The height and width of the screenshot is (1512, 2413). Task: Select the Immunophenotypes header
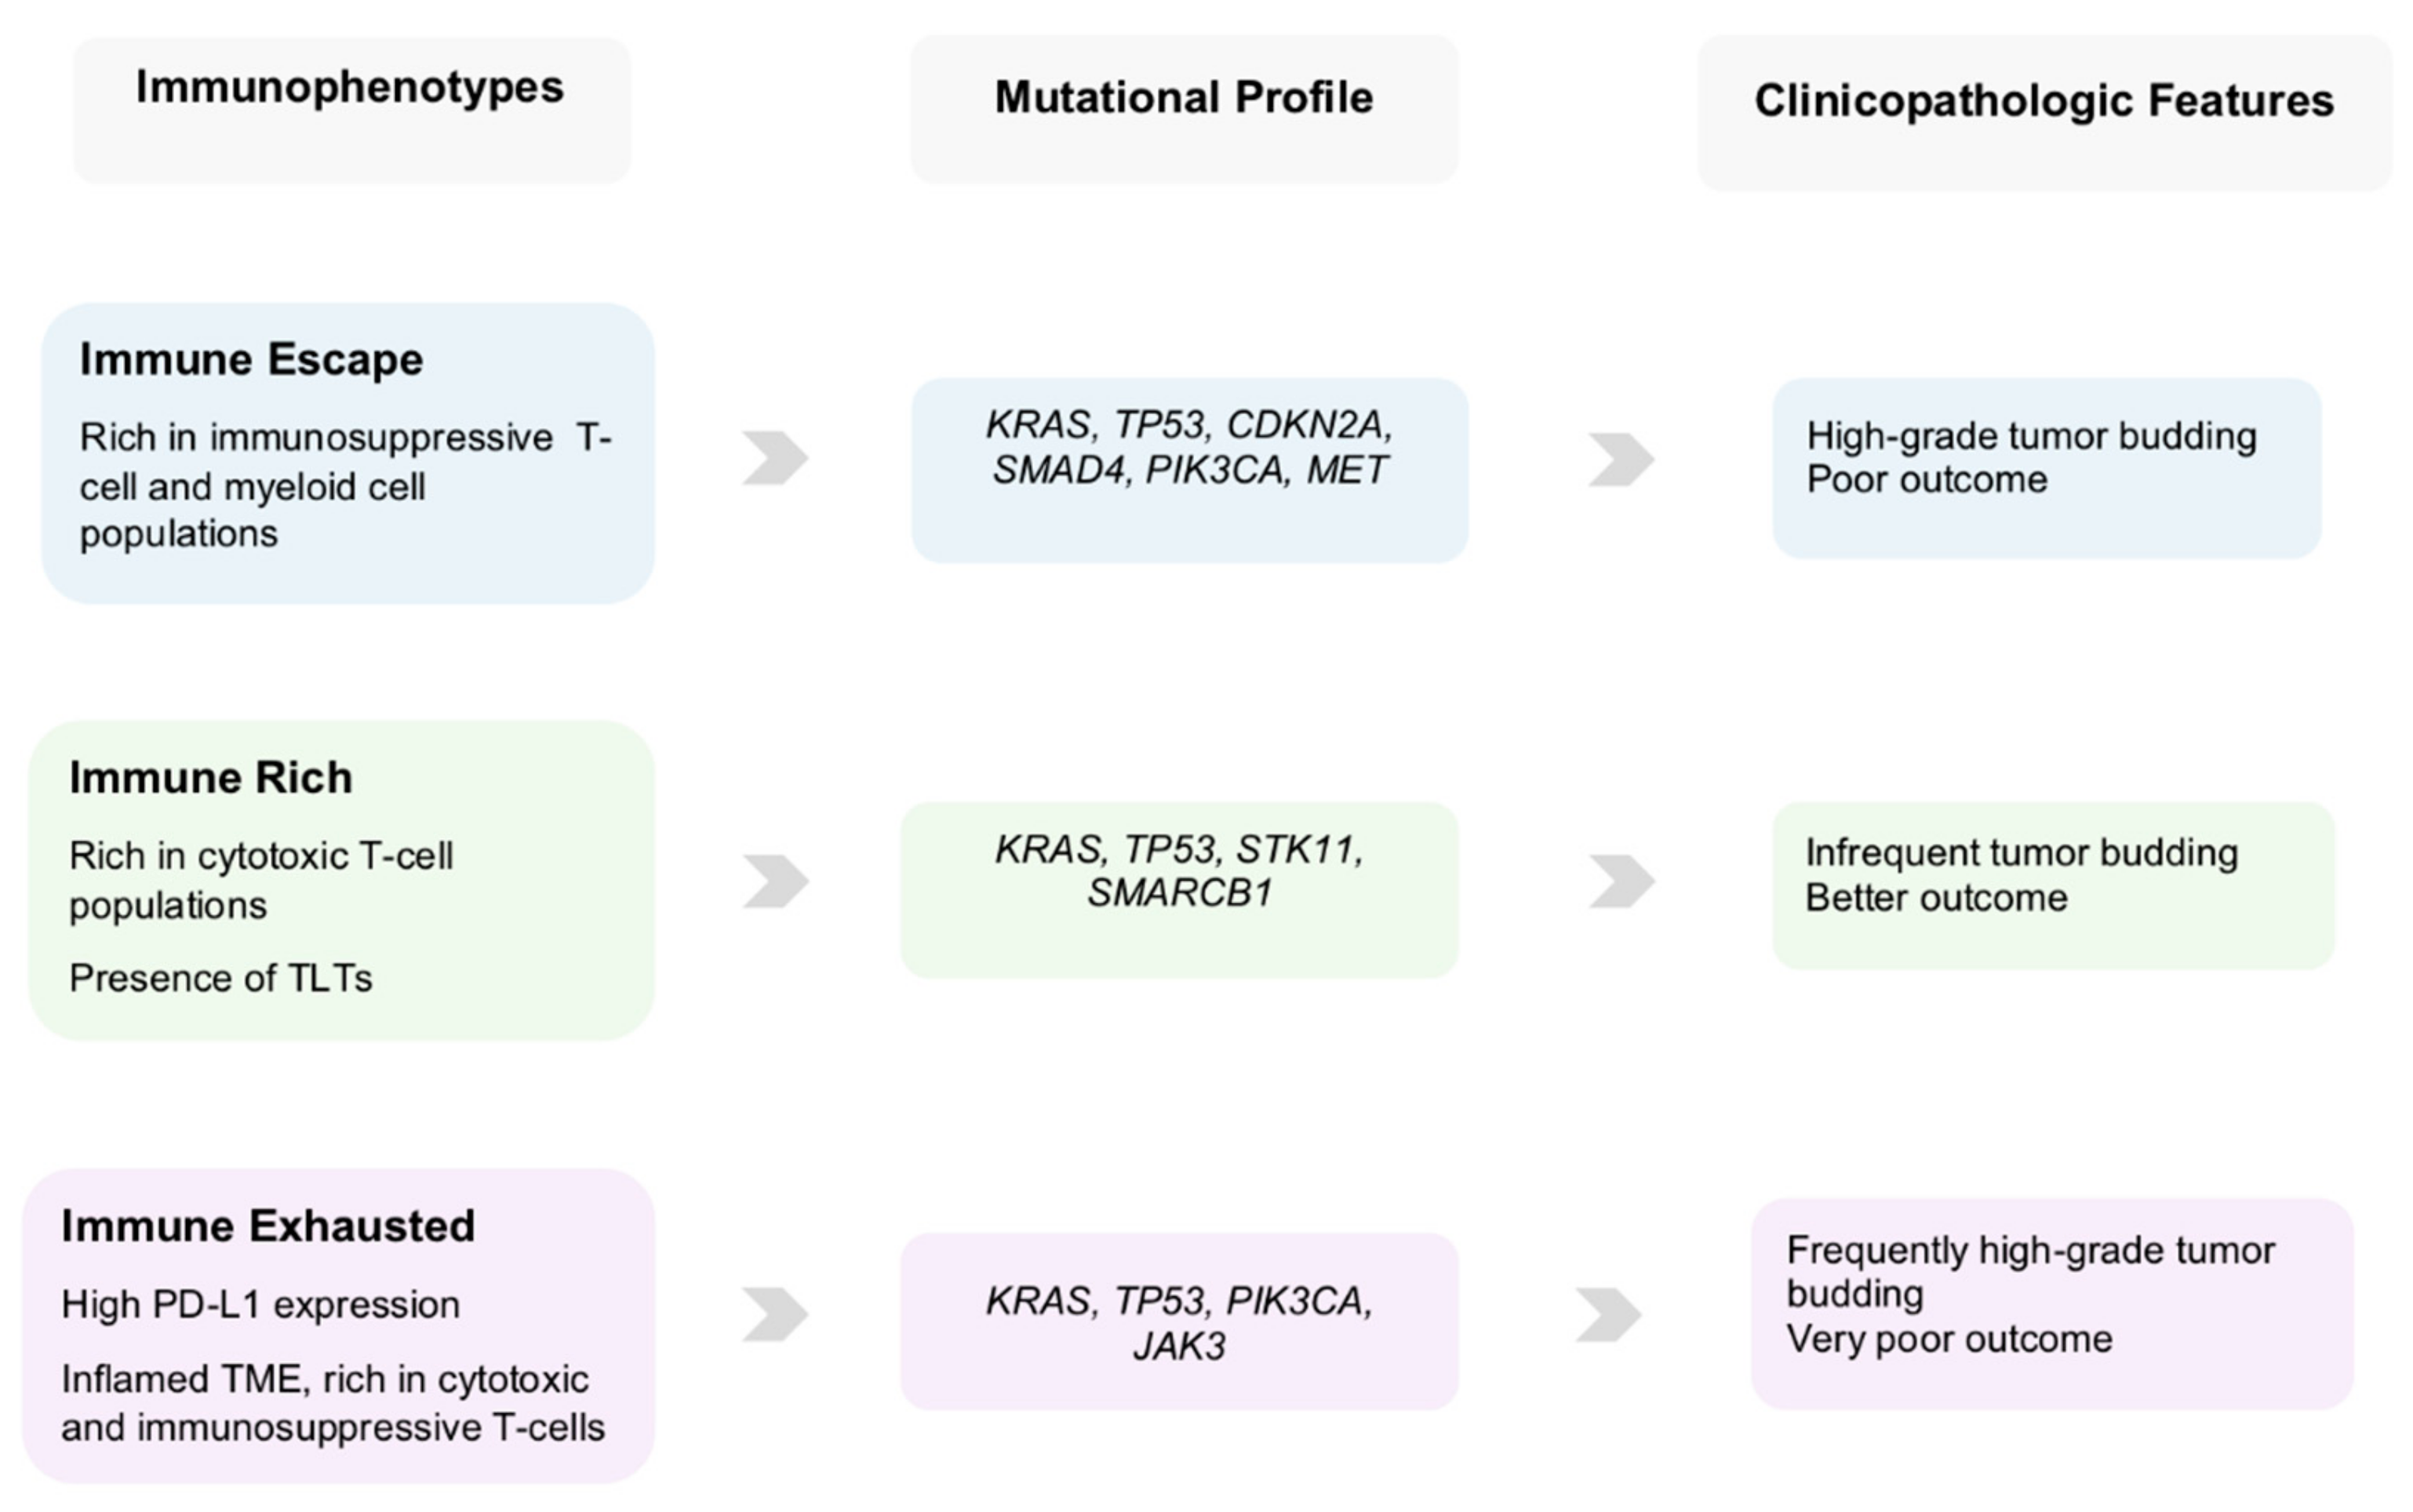351,109
